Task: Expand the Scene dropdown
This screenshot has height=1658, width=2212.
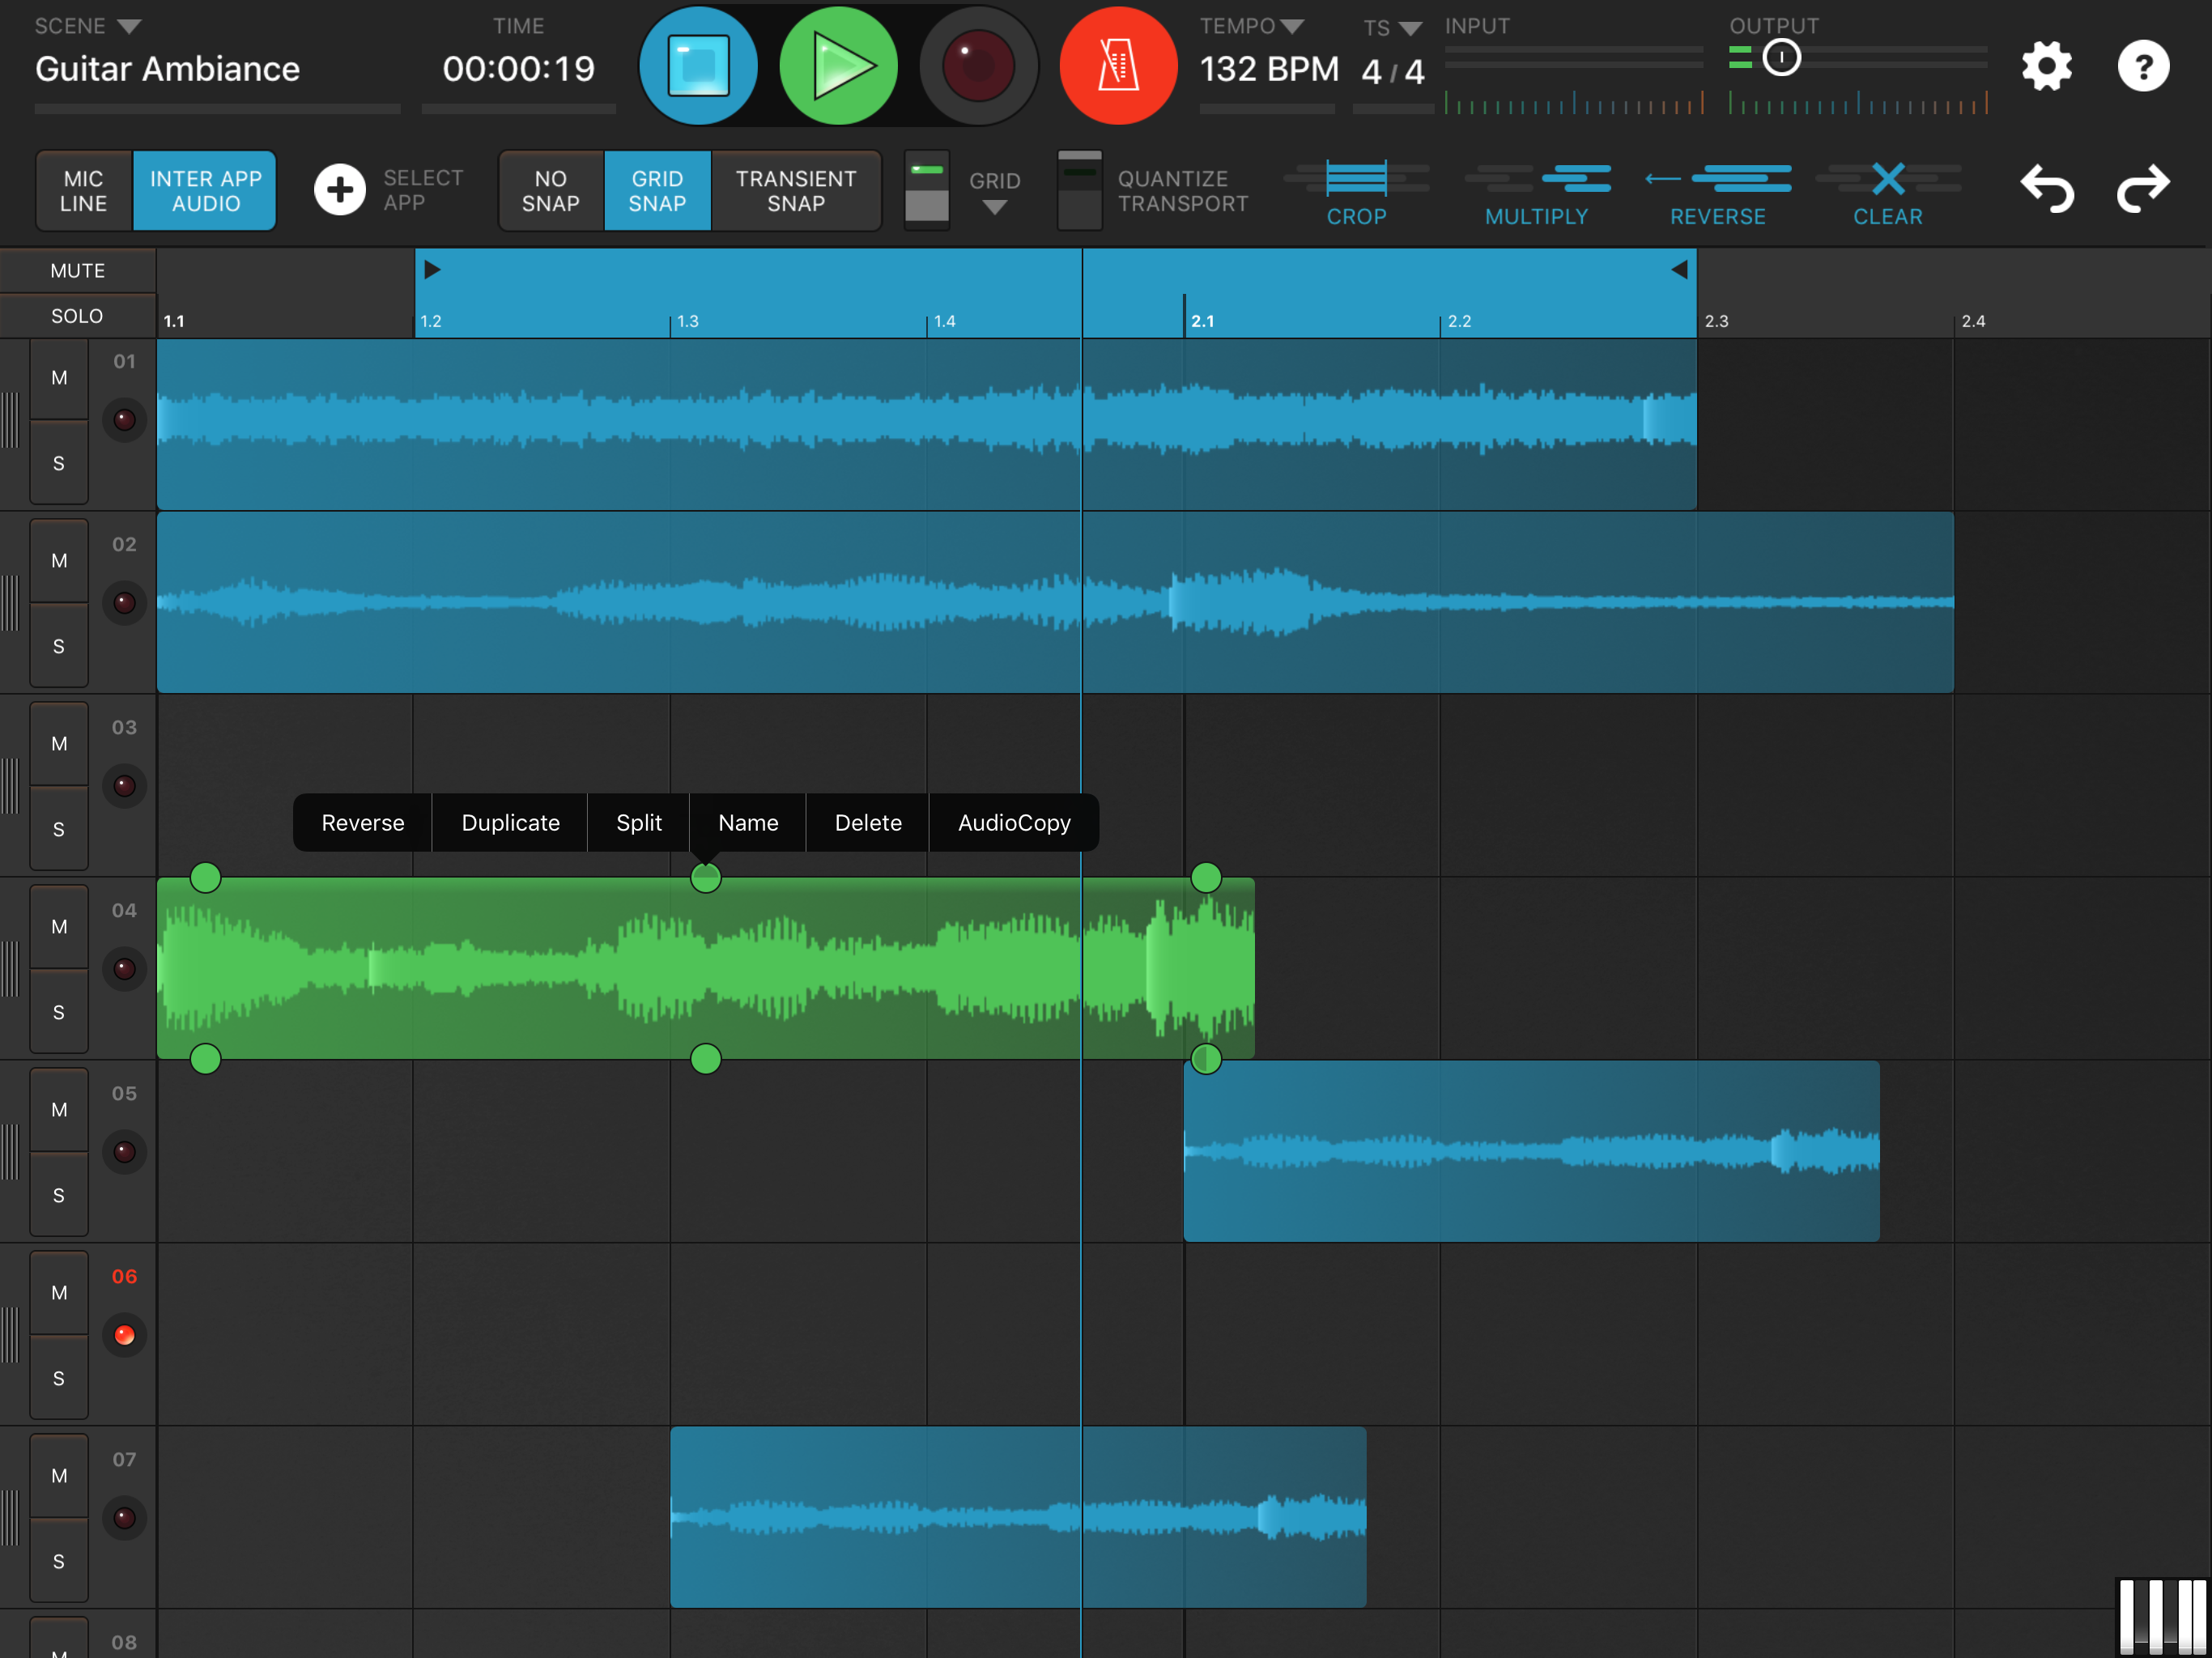Action: click(129, 26)
